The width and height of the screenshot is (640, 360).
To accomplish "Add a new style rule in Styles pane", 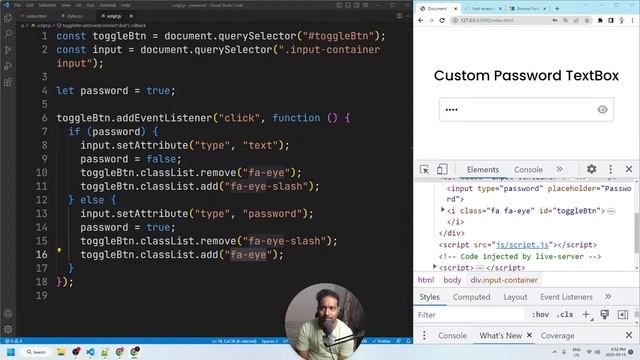I will (x=586, y=314).
